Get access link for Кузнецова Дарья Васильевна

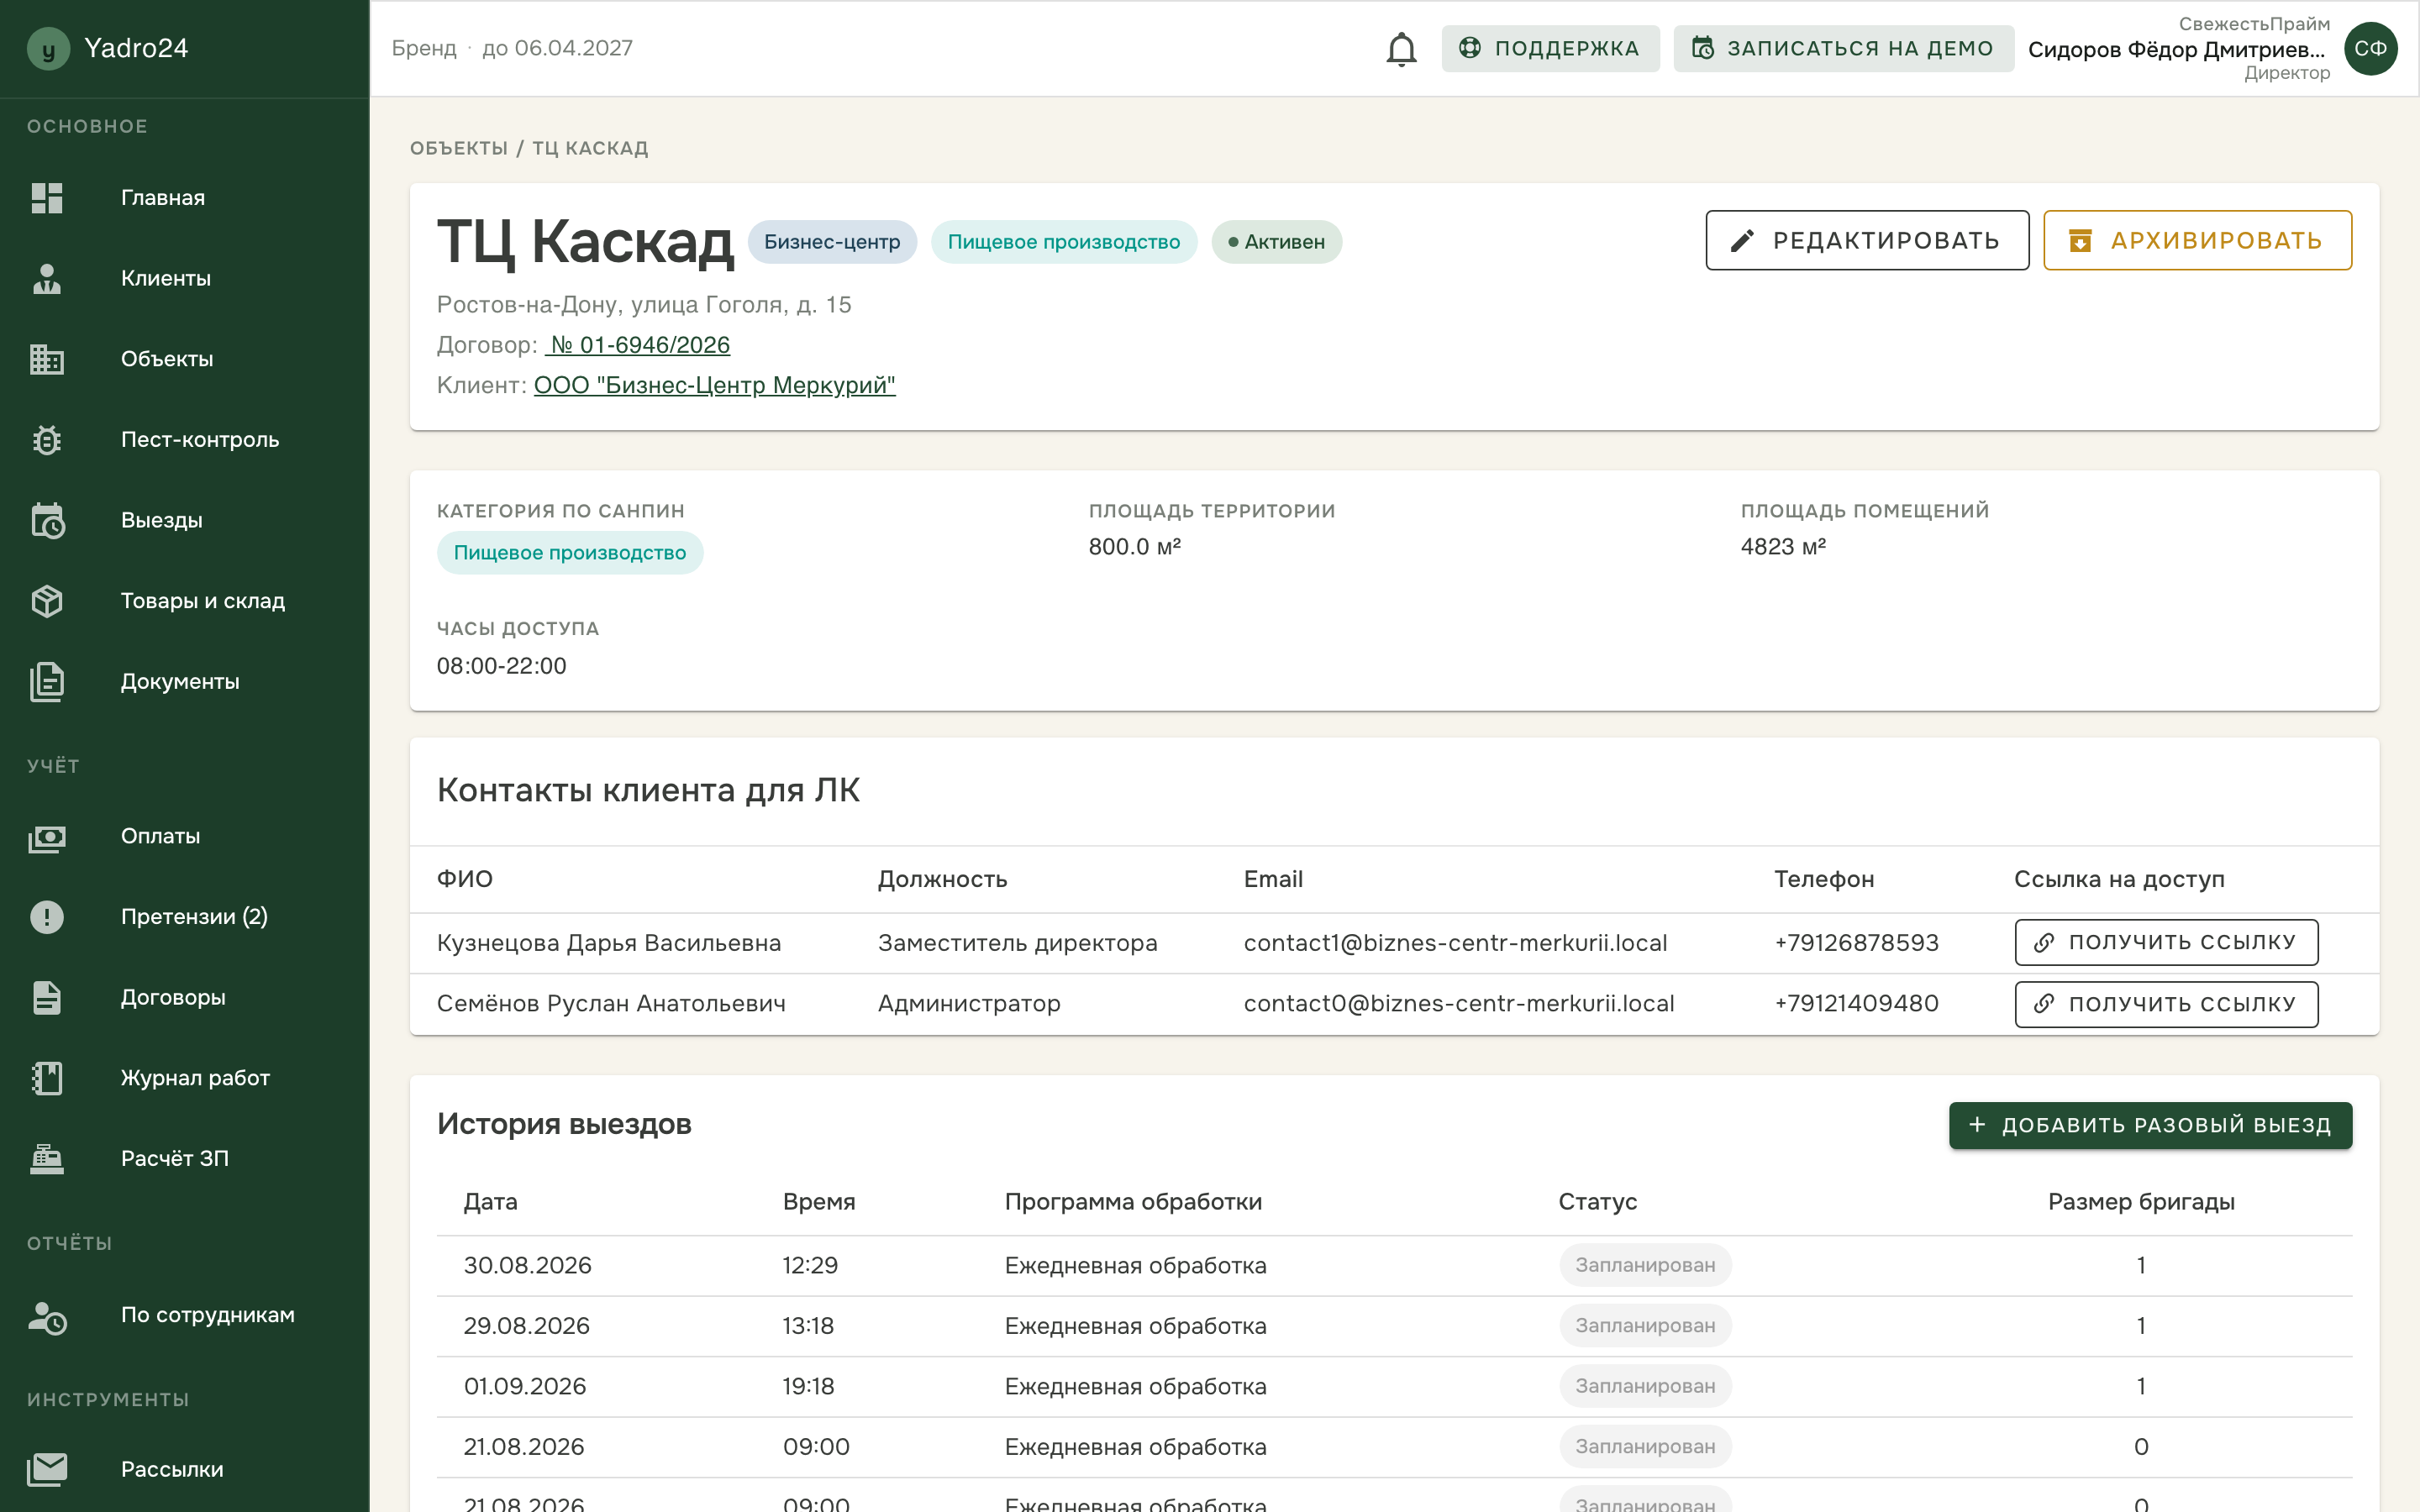click(2166, 943)
